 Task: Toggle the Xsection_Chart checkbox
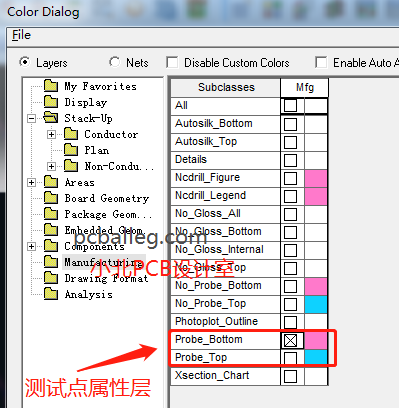(x=290, y=376)
